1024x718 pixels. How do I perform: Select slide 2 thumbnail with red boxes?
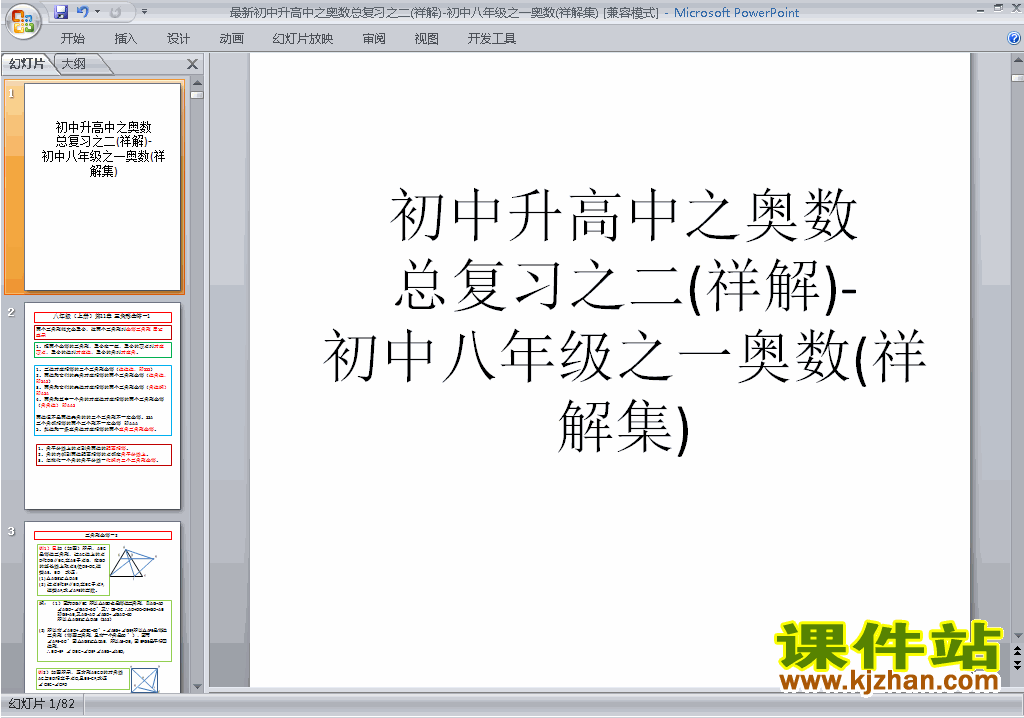pyautogui.click(x=103, y=406)
